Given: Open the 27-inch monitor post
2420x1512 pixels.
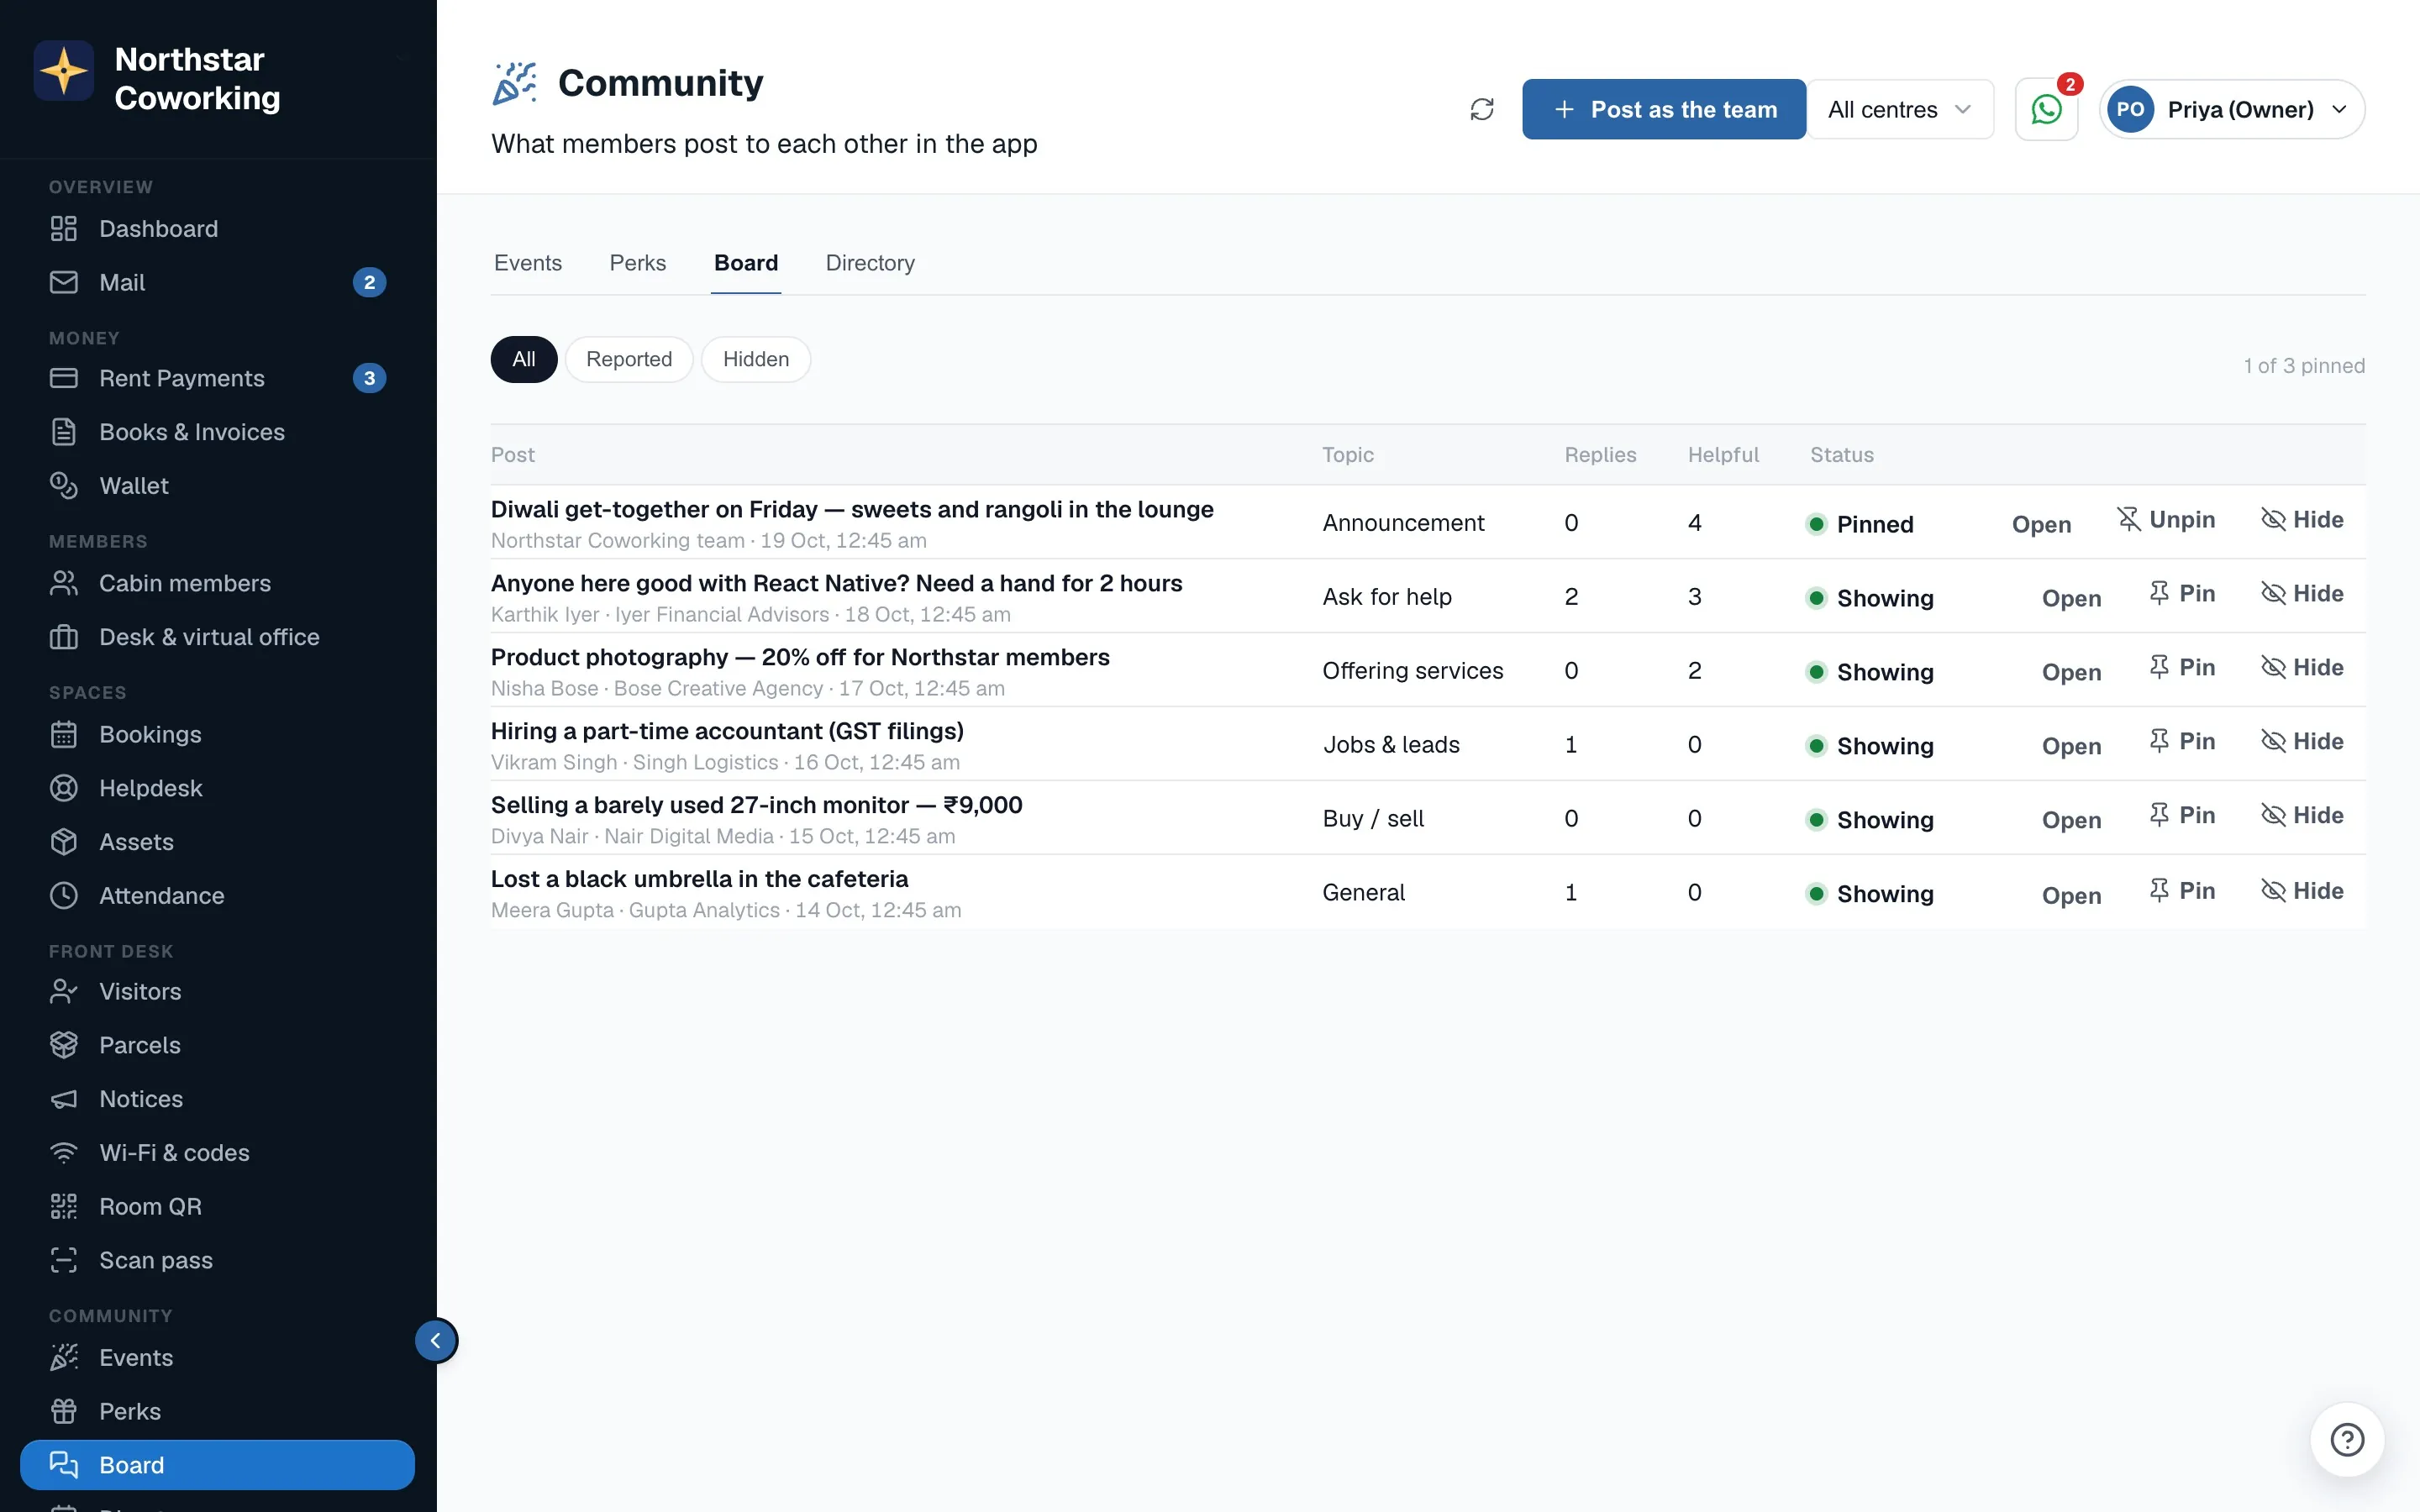Looking at the screenshot, I should point(2071,821).
